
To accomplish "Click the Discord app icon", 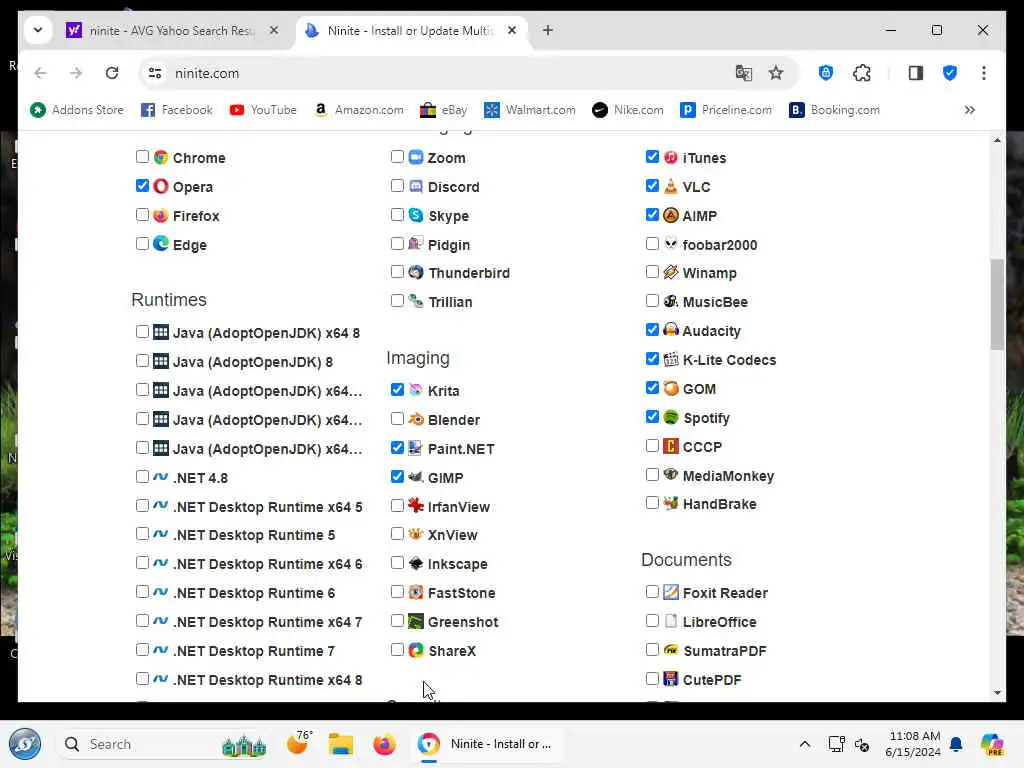I will pos(416,186).
